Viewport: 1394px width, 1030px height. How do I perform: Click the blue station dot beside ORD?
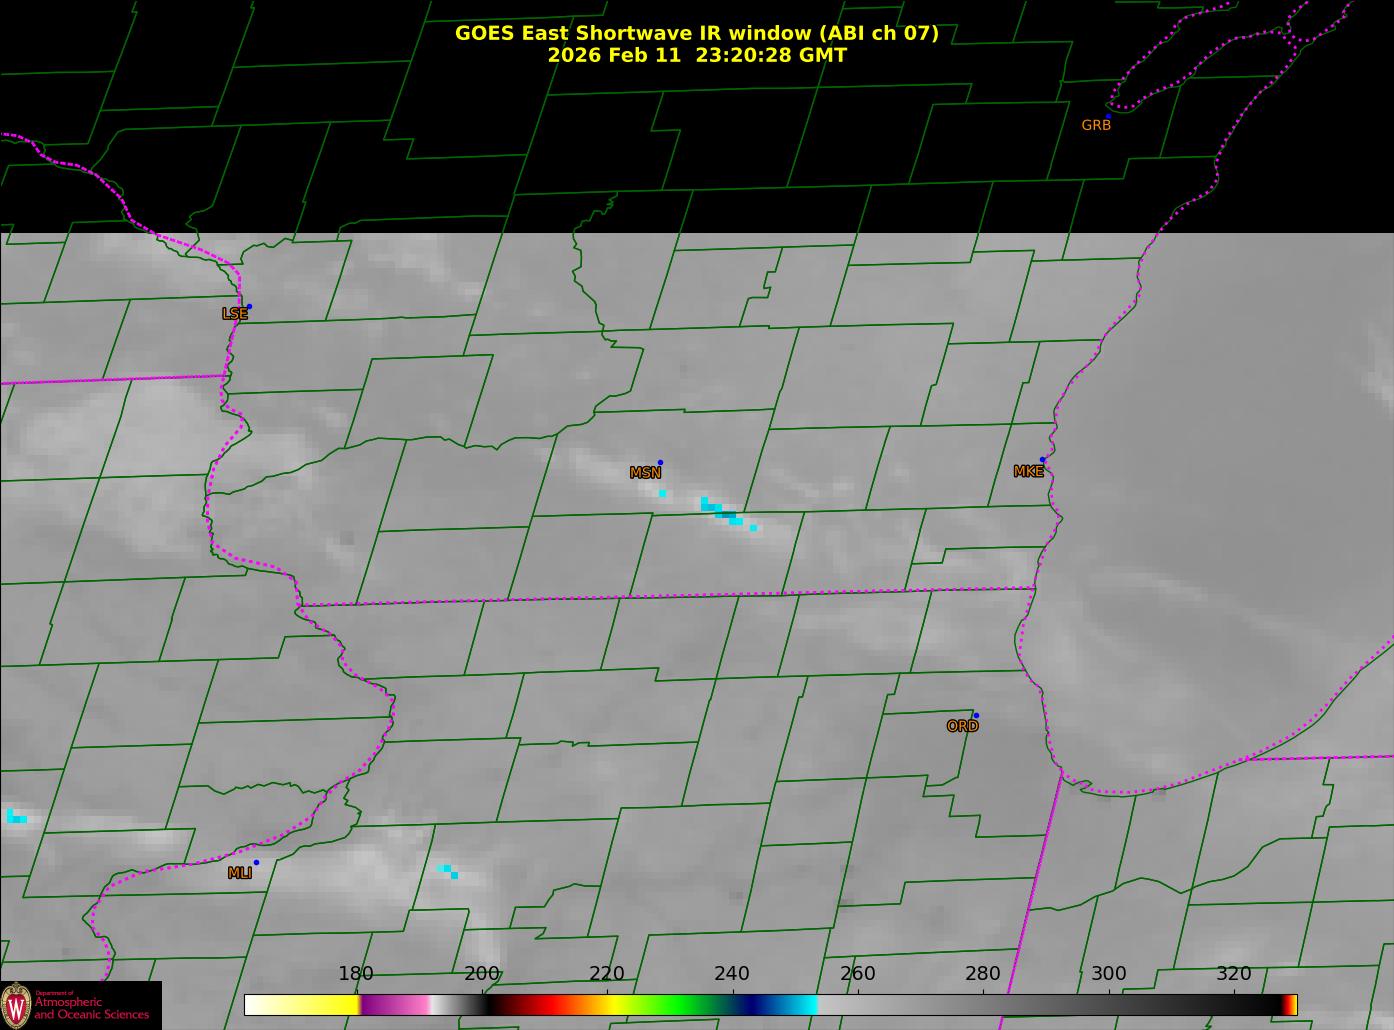(x=976, y=716)
